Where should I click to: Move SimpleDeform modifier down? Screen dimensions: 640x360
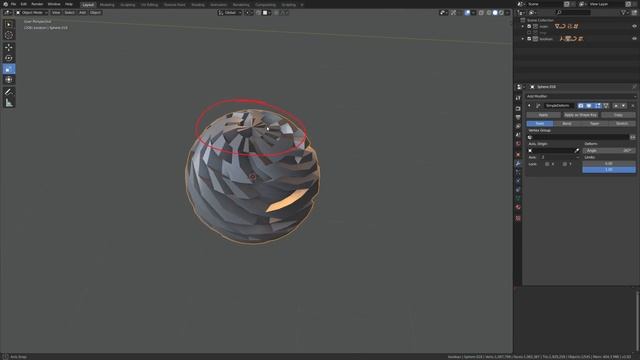point(623,106)
